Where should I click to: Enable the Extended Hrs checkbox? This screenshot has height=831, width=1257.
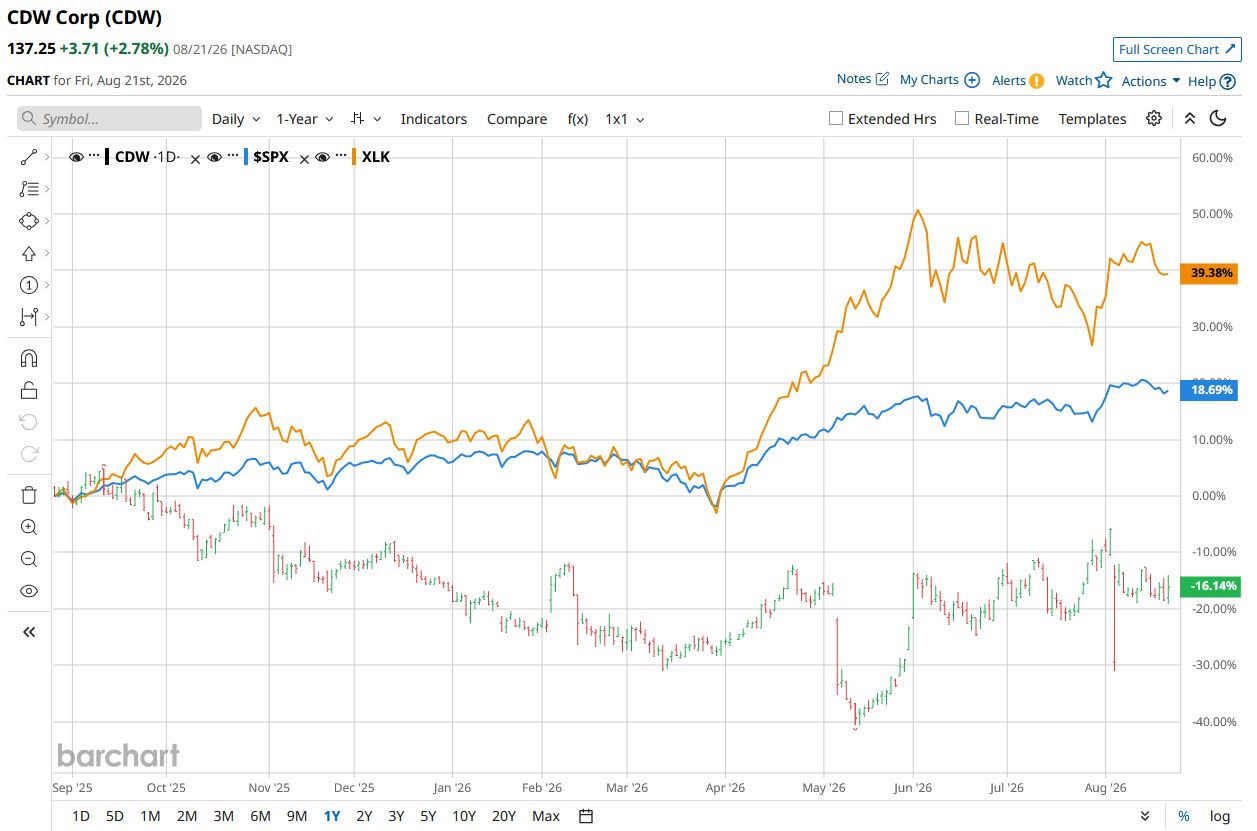(x=836, y=118)
